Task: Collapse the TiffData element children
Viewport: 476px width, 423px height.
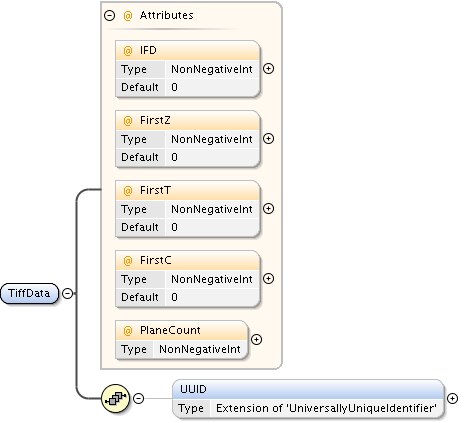Action: pyautogui.click(x=68, y=293)
